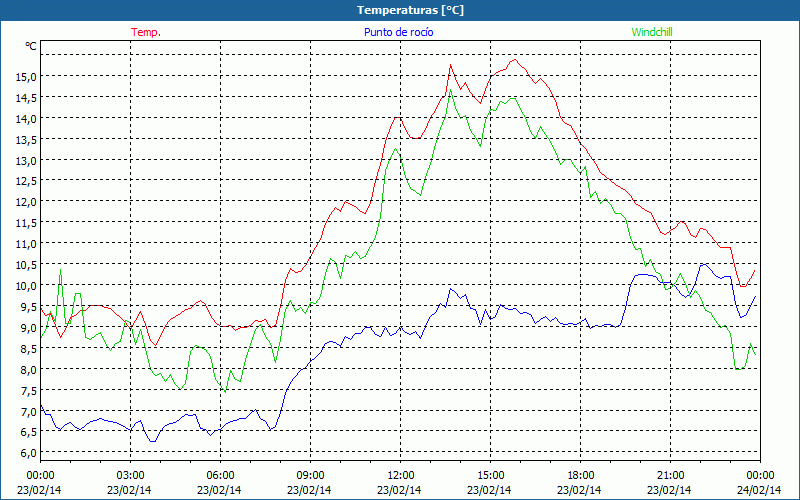The height and width of the screenshot is (500, 800).
Task: Click the 15,0 y-axis value
Action: (26, 77)
